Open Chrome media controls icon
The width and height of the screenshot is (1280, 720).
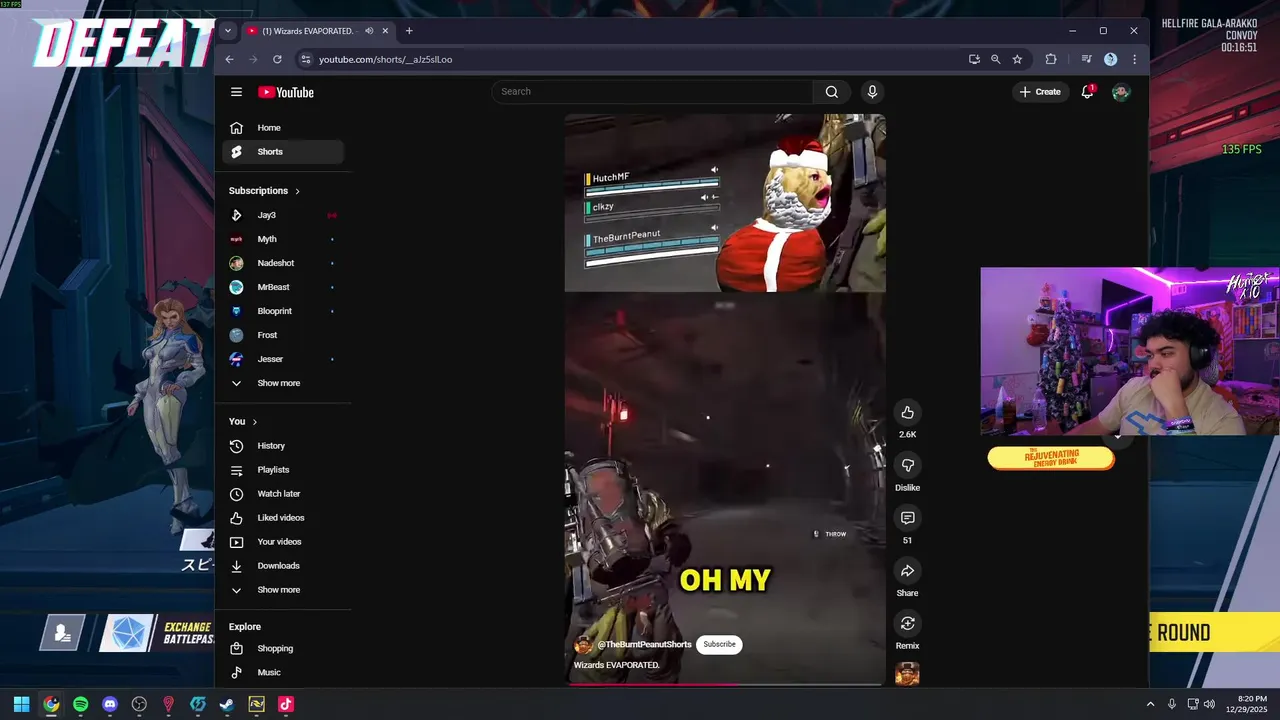tap(1086, 59)
